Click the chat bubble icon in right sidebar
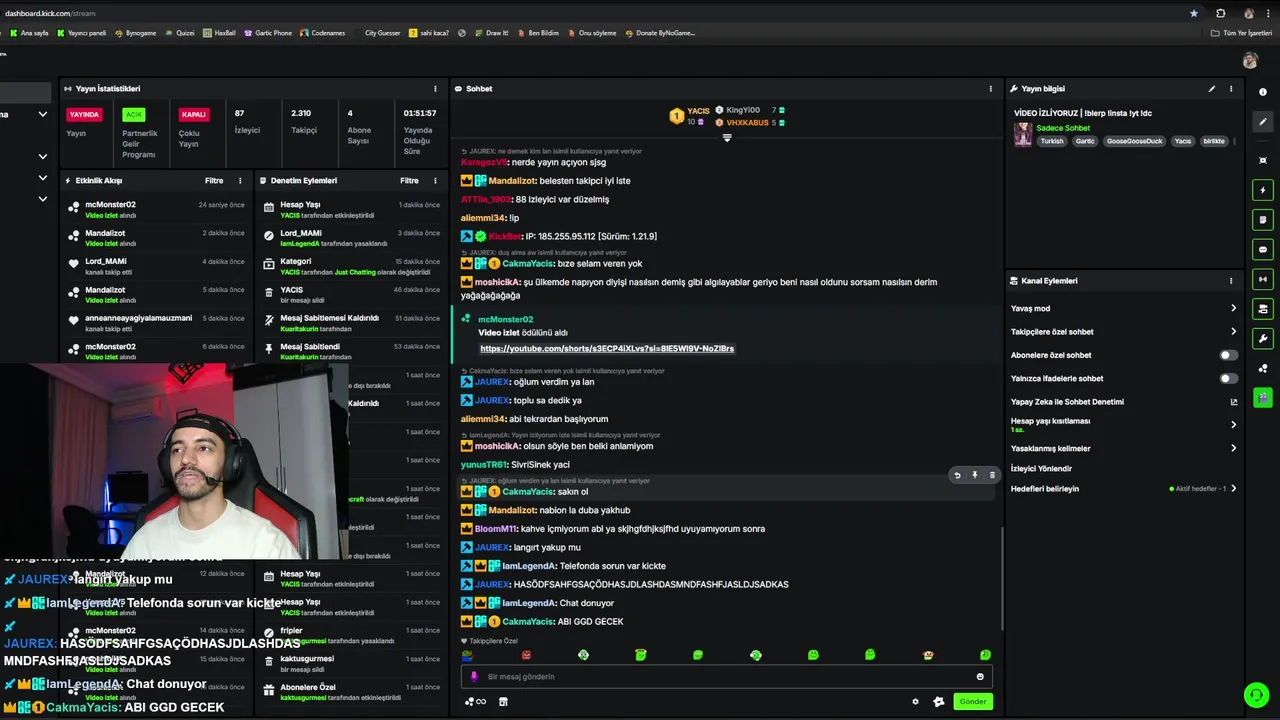The height and width of the screenshot is (720, 1280). [x=1263, y=249]
